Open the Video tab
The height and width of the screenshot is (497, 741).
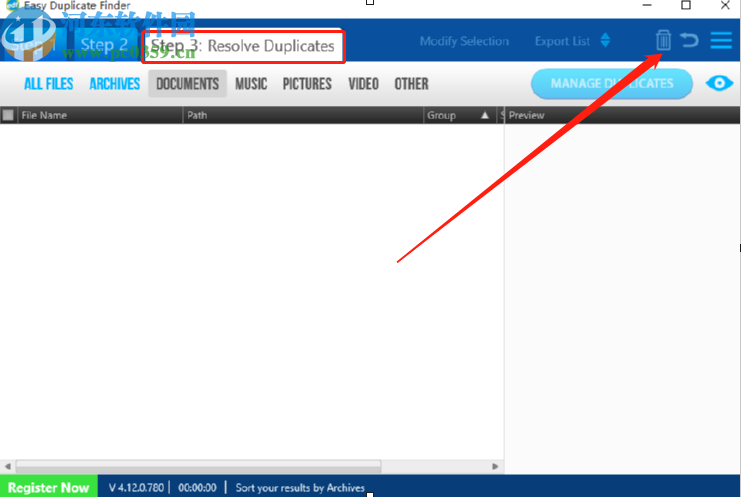click(x=363, y=84)
